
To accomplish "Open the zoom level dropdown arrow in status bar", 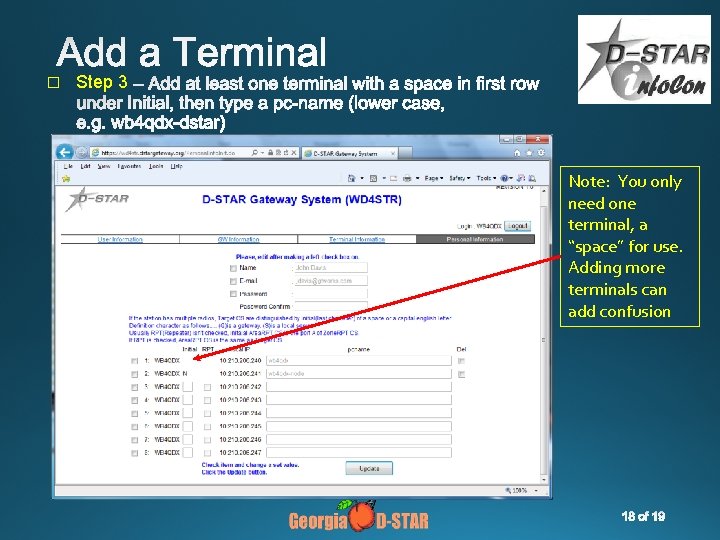I will click(536, 491).
